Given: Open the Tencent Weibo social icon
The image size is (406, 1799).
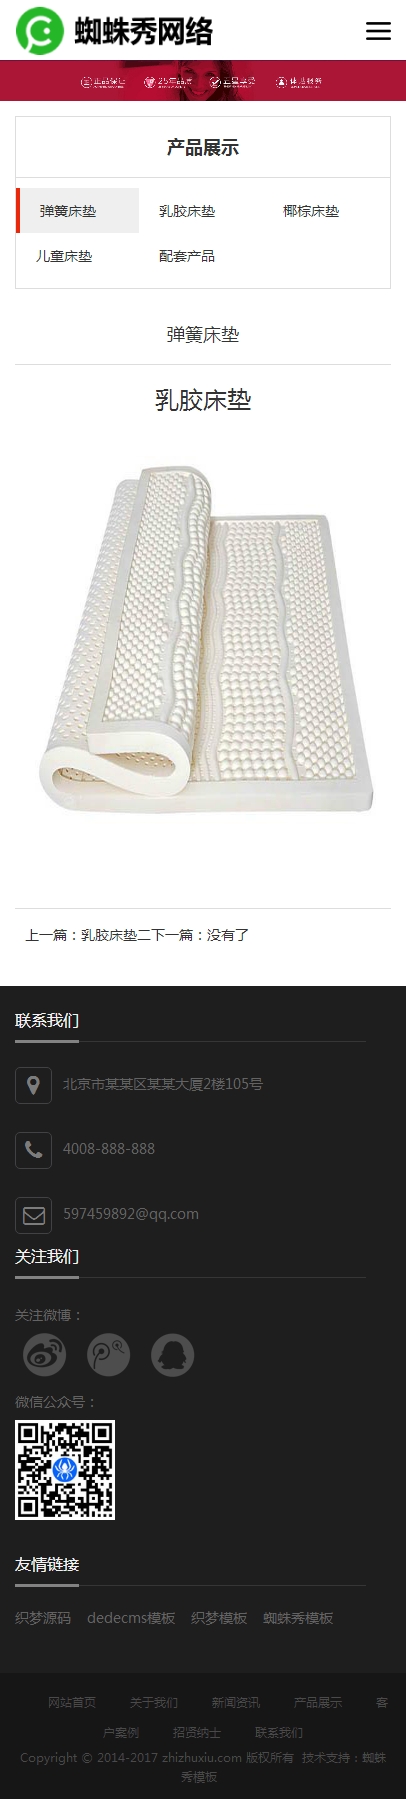Looking at the screenshot, I should [108, 1355].
